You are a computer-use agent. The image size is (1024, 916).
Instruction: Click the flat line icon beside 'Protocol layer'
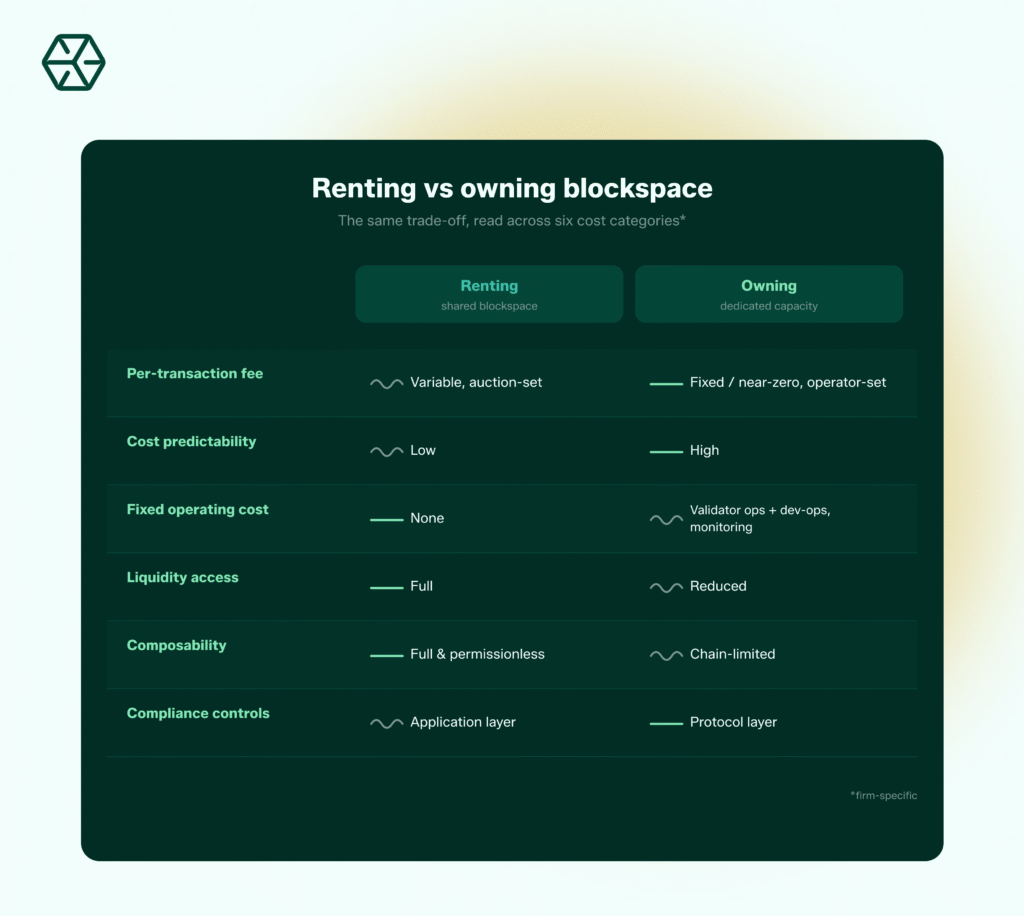(x=666, y=723)
